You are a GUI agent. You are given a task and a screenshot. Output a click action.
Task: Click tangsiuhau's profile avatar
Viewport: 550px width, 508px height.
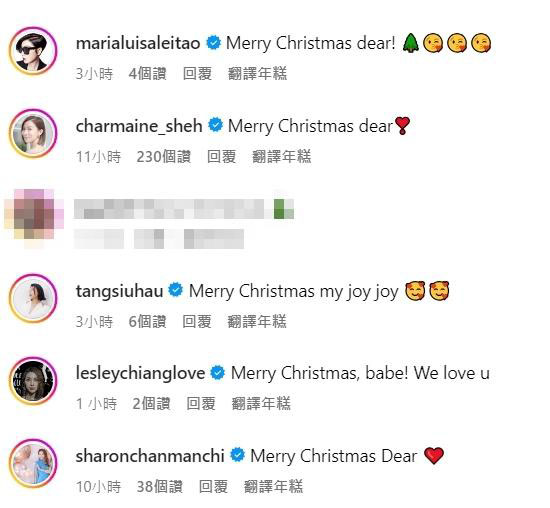(33, 299)
